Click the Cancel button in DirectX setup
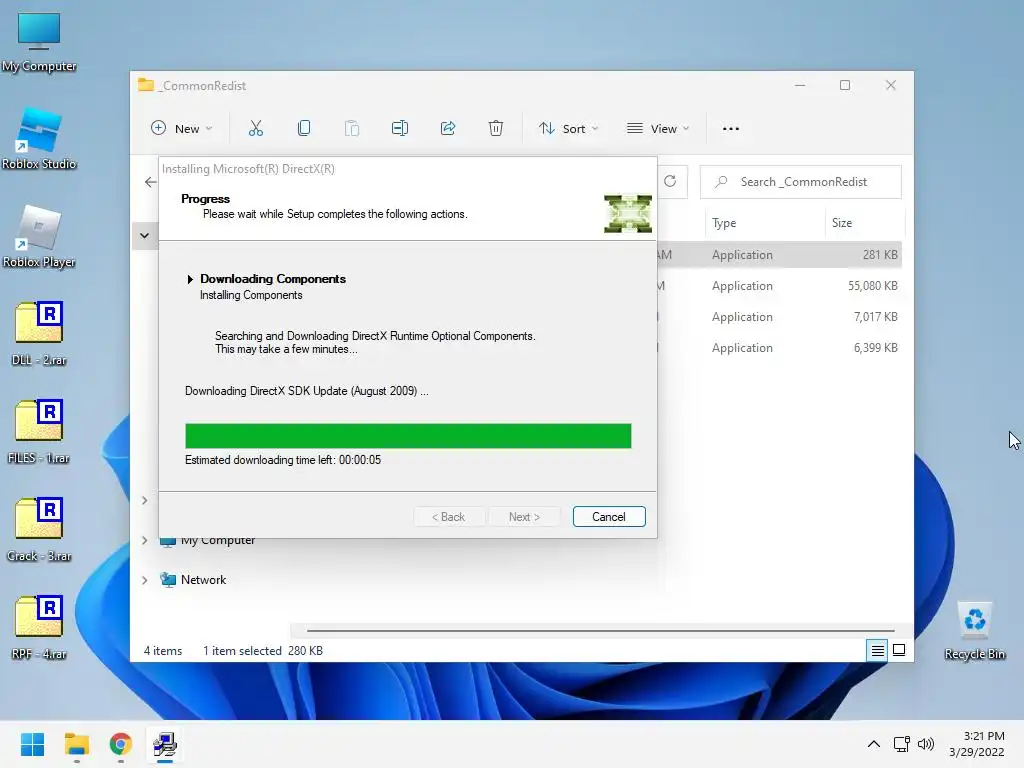 pos(609,517)
